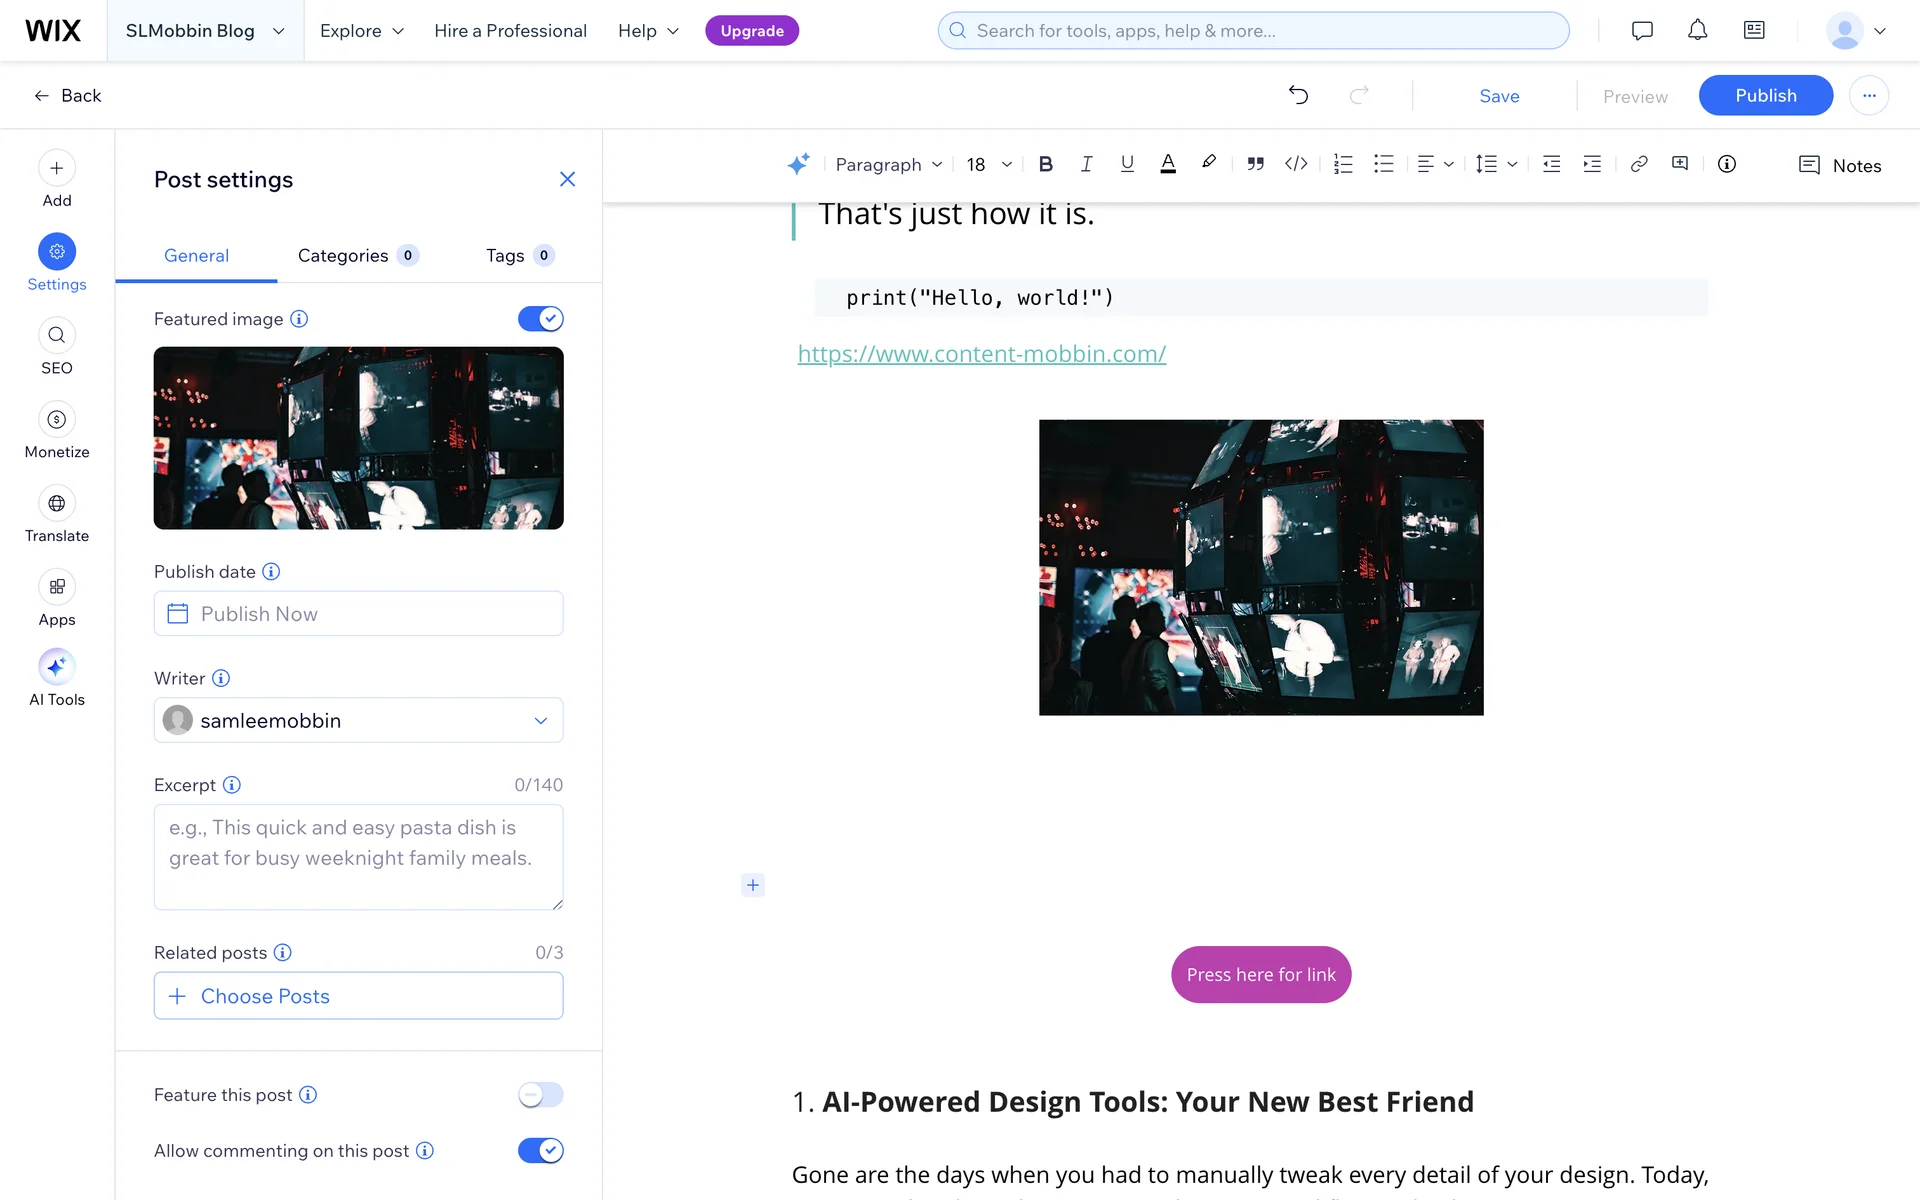Insert a code snippet via toolbar icon
The image size is (1920, 1200).
pos(1296,164)
